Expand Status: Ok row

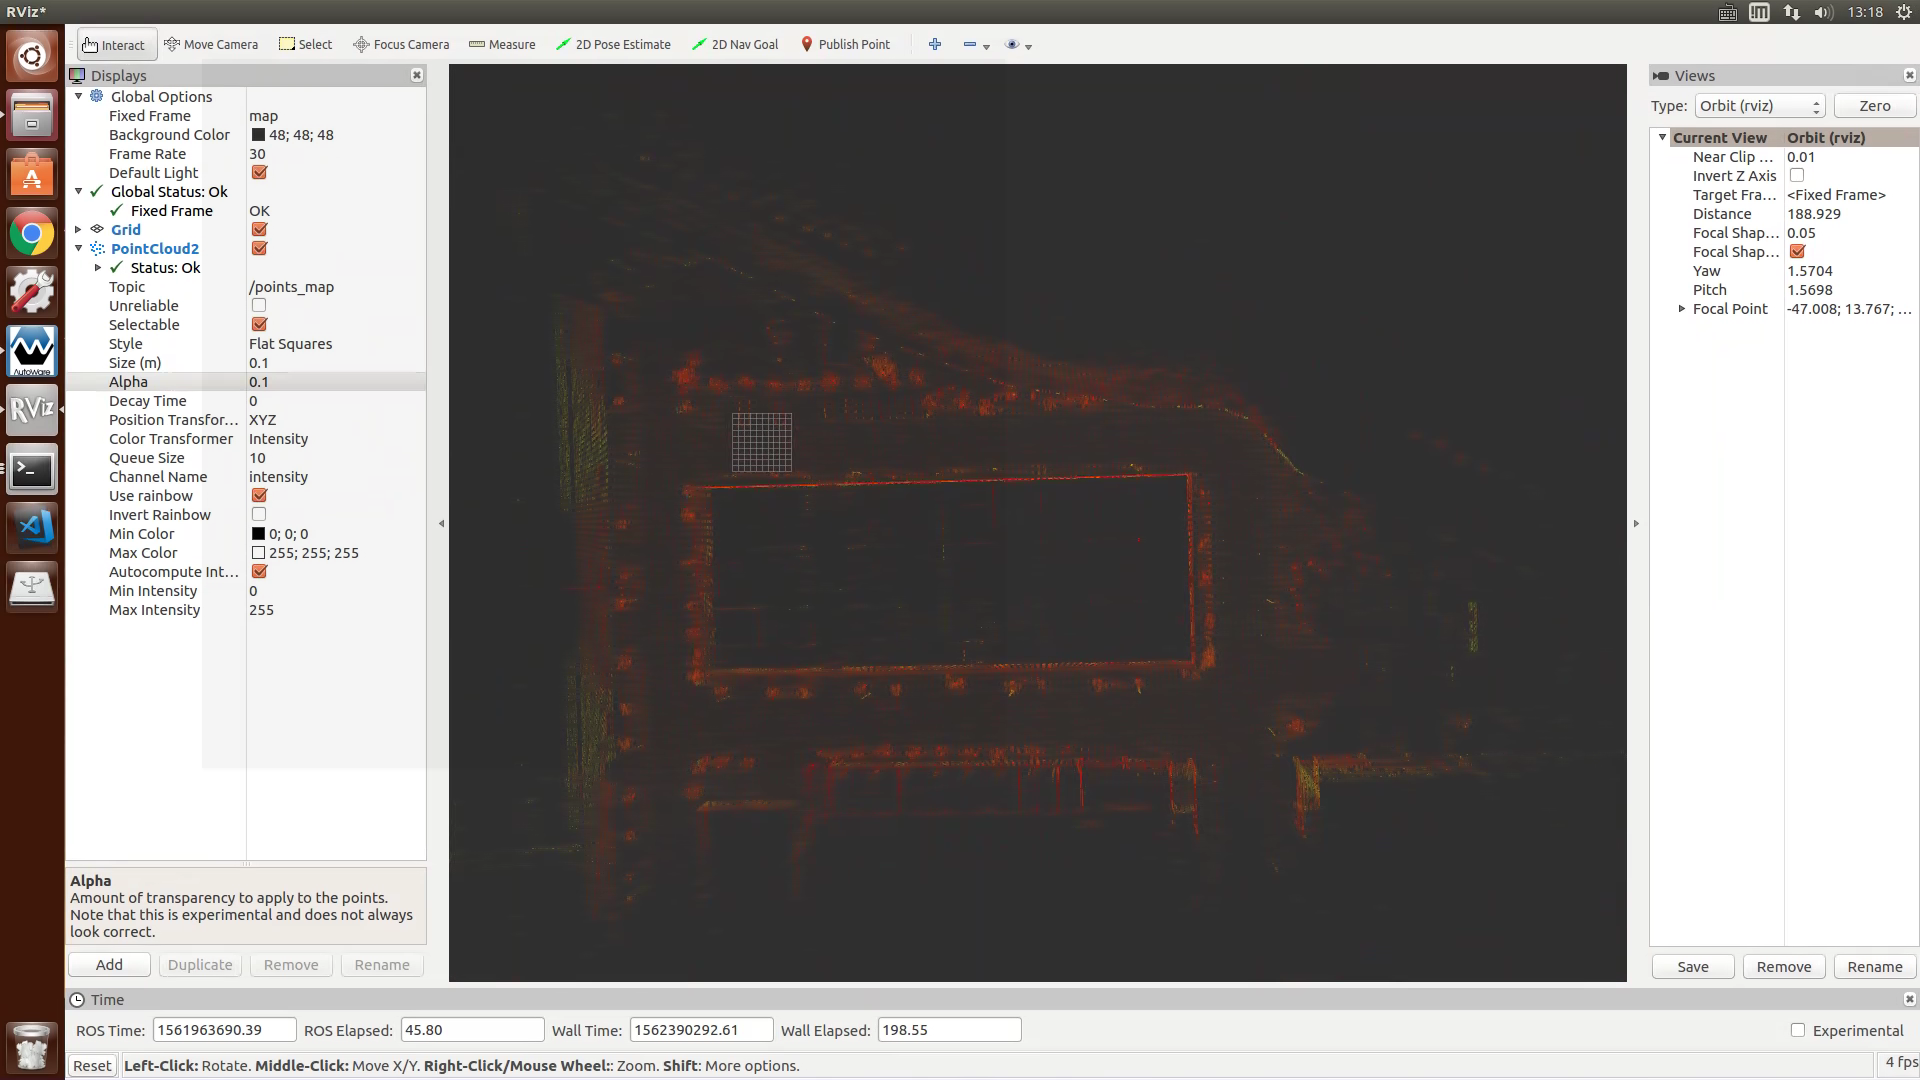(x=98, y=267)
